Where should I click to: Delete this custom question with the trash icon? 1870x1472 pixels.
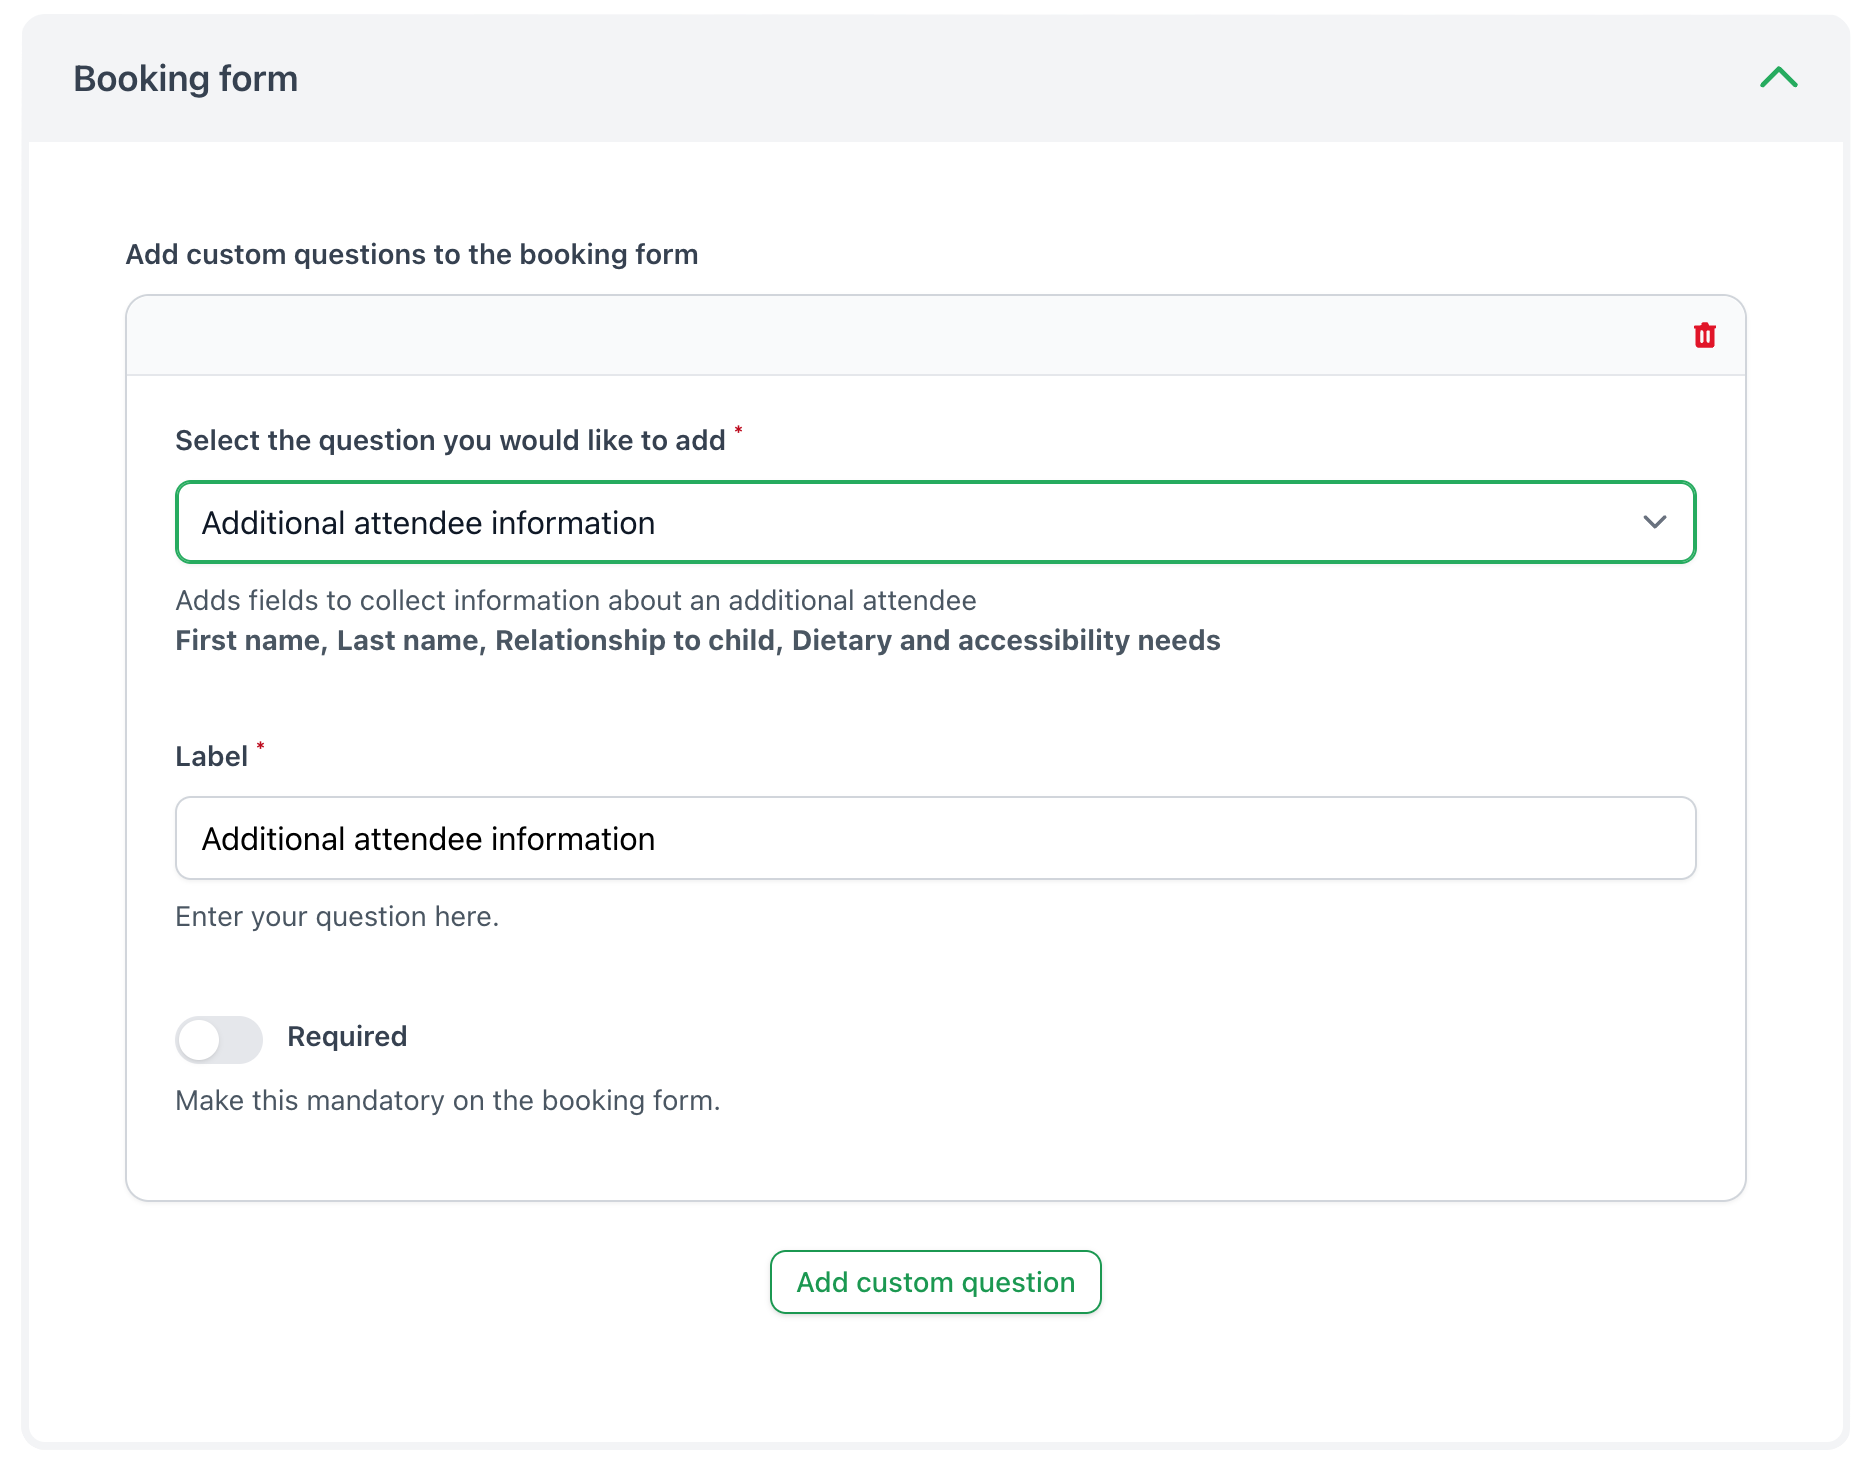point(1704,336)
